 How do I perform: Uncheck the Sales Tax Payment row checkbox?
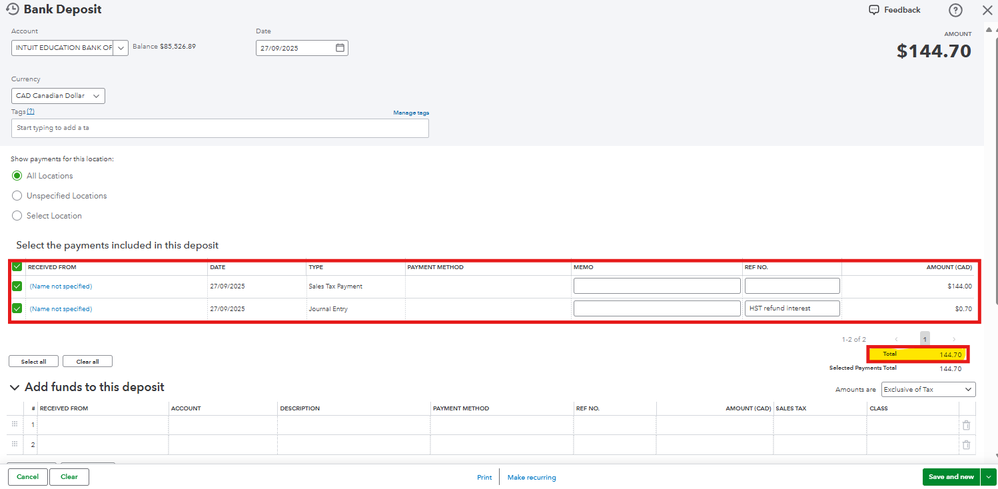tap(17, 287)
